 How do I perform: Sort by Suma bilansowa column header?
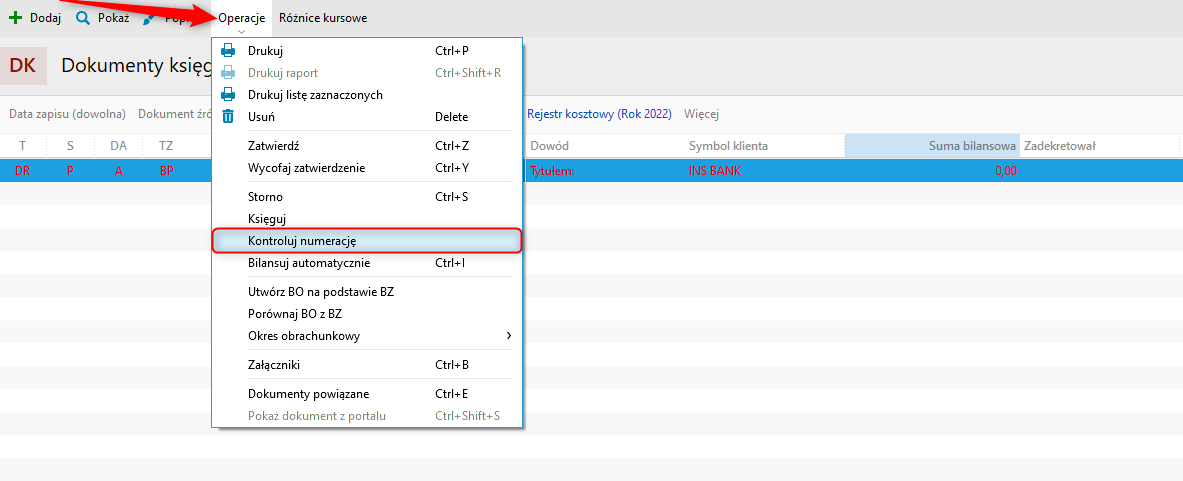931,146
